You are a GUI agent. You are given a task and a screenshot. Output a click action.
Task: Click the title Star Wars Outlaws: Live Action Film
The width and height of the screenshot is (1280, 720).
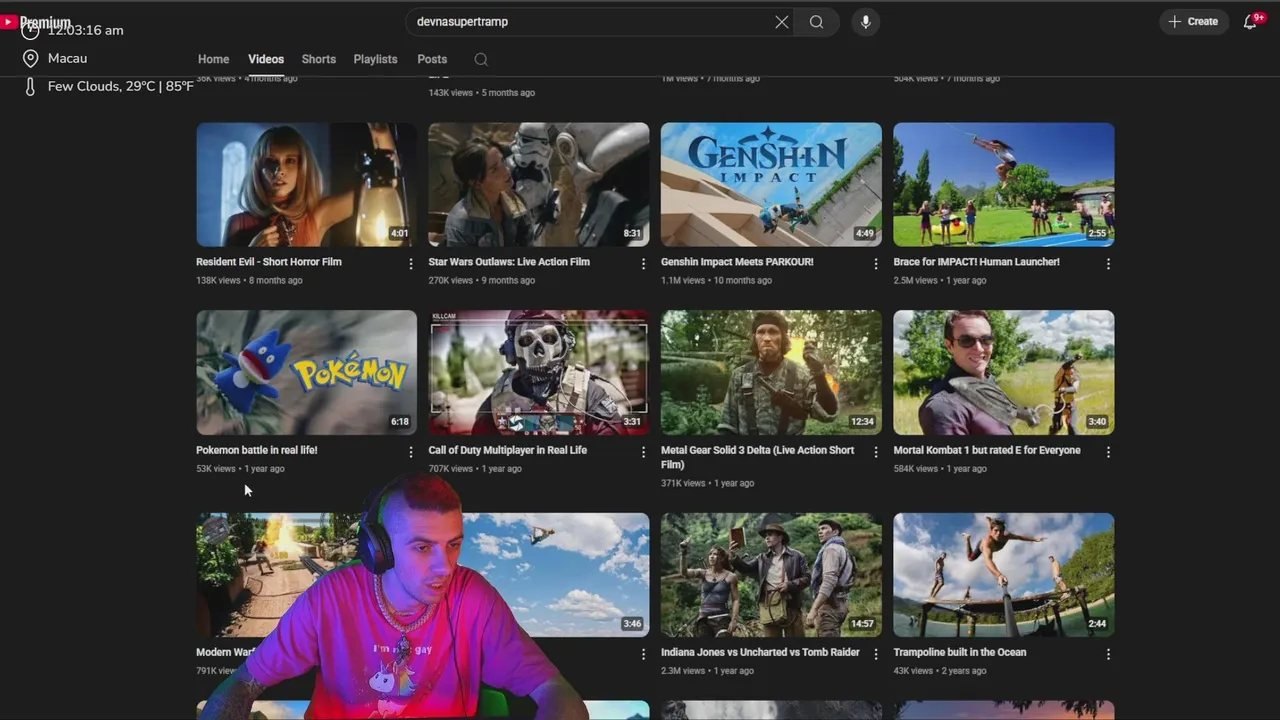coord(509,262)
